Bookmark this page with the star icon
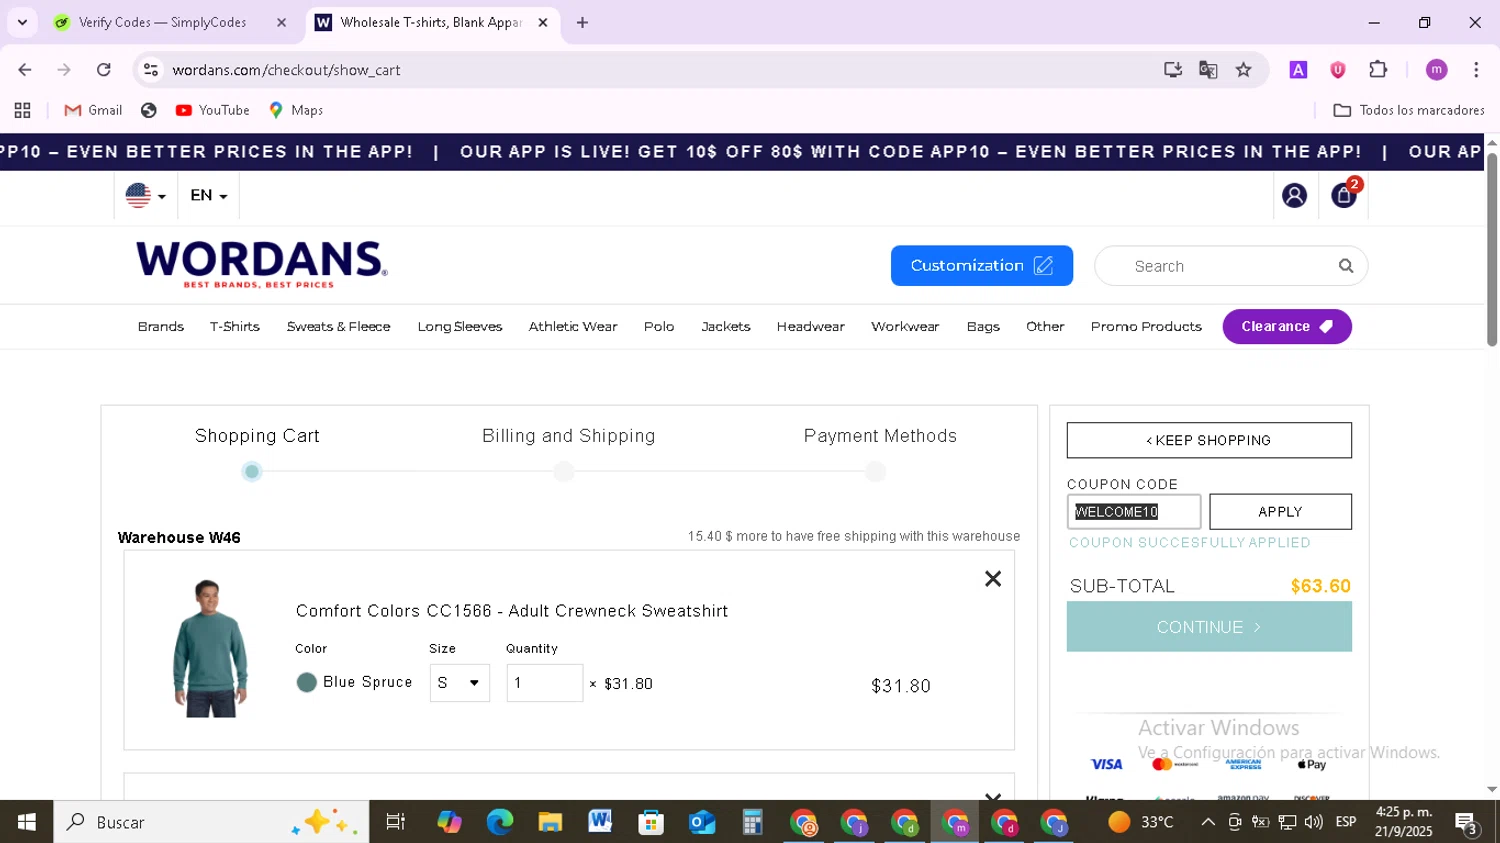Viewport: 1500px width, 843px height. click(1243, 70)
